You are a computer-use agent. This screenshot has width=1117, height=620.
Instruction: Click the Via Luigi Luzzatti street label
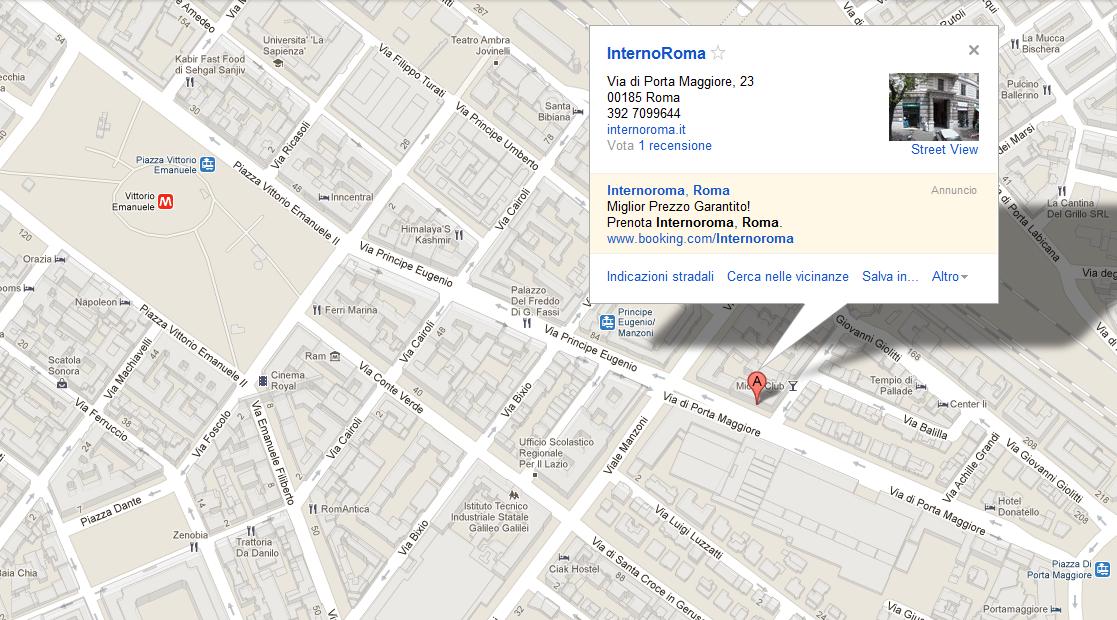[x=688, y=532]
